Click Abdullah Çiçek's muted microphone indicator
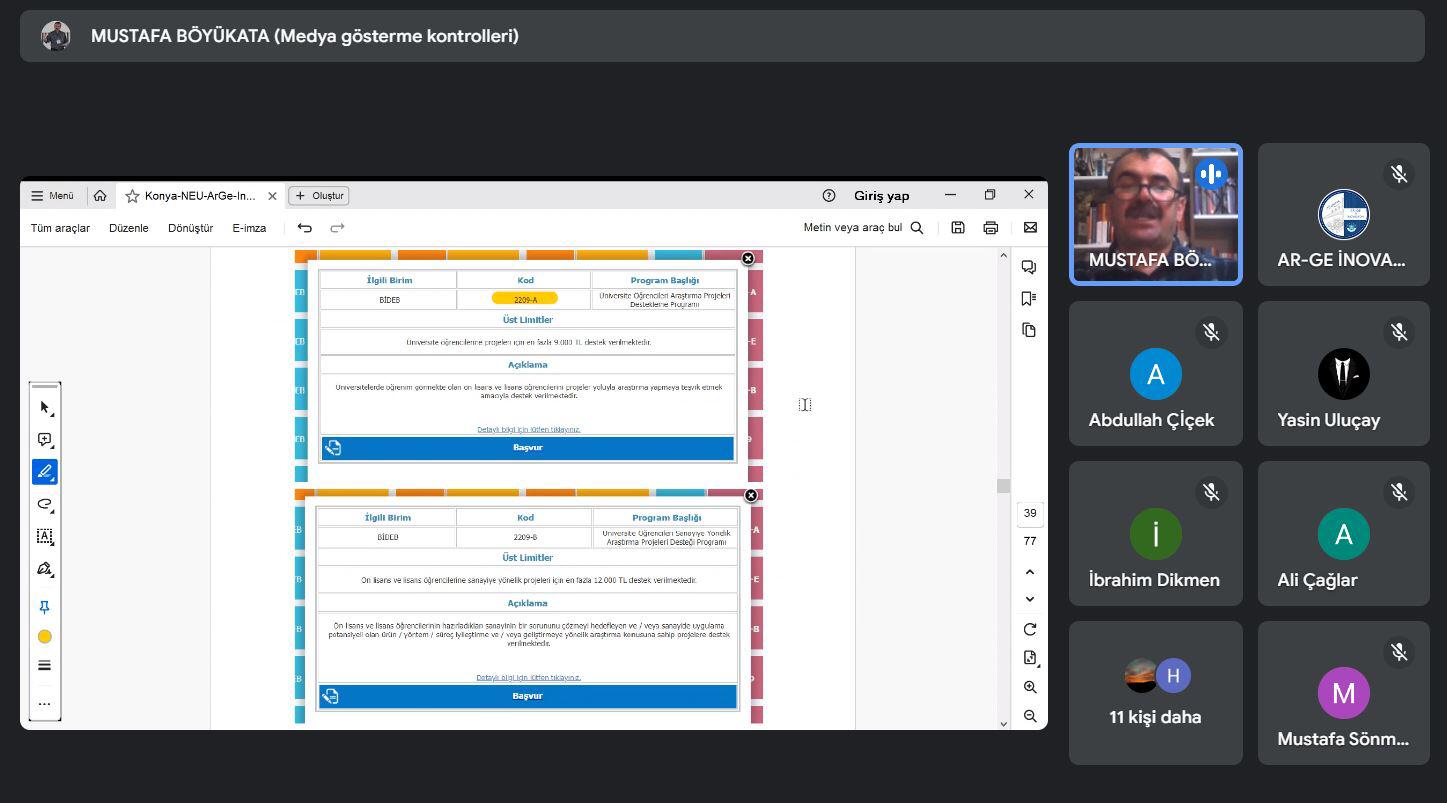1447x803 pixels. [1211, 332]
